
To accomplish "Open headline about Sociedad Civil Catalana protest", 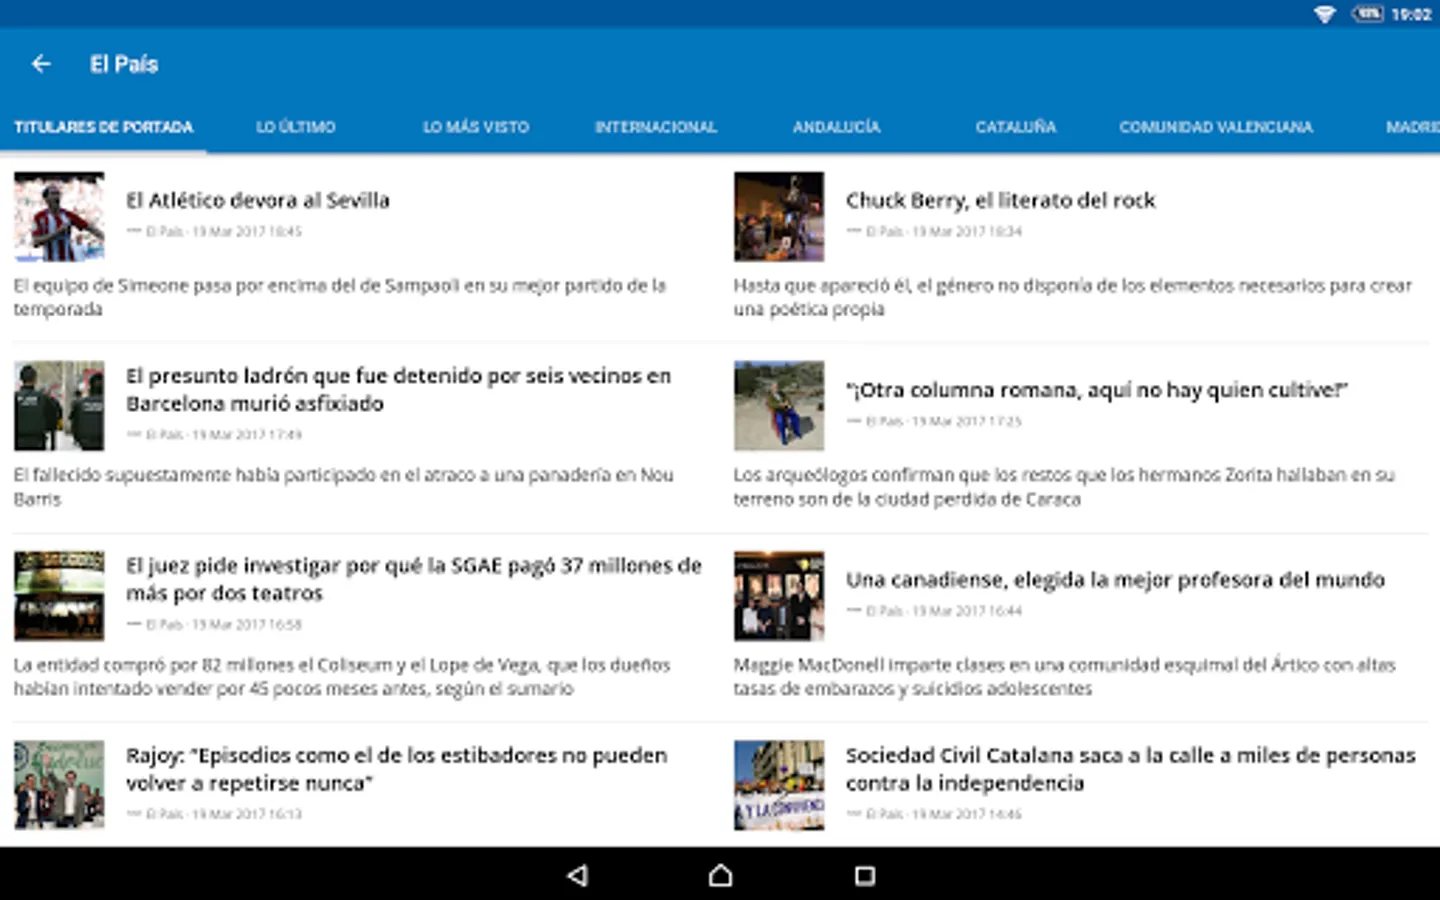I will [1131, 769].
